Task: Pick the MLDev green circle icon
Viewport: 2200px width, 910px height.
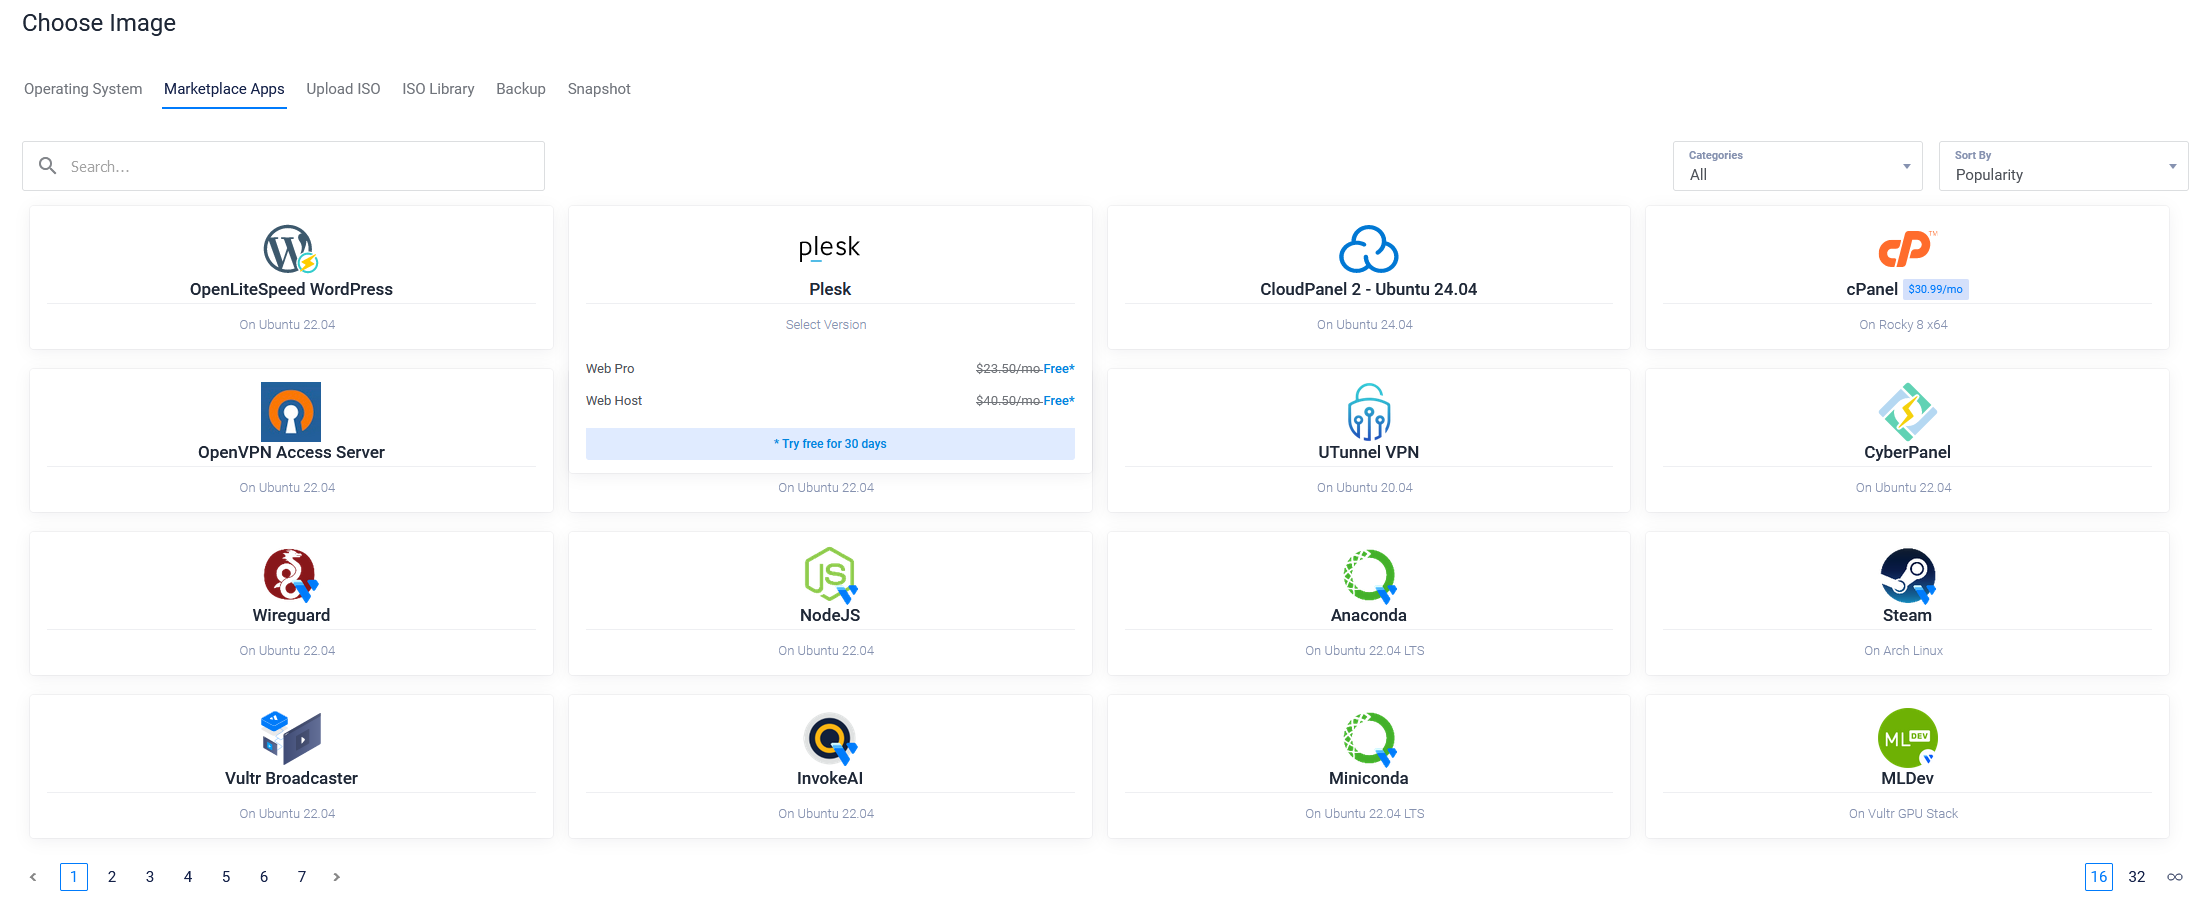Action: (1907, 738)
